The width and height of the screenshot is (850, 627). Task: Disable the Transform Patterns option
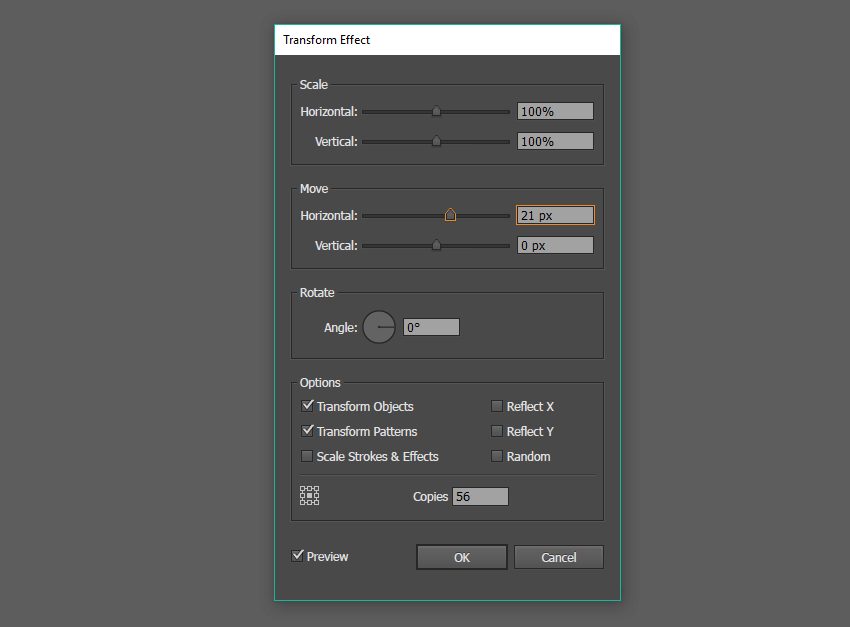[x=308, y=431]
